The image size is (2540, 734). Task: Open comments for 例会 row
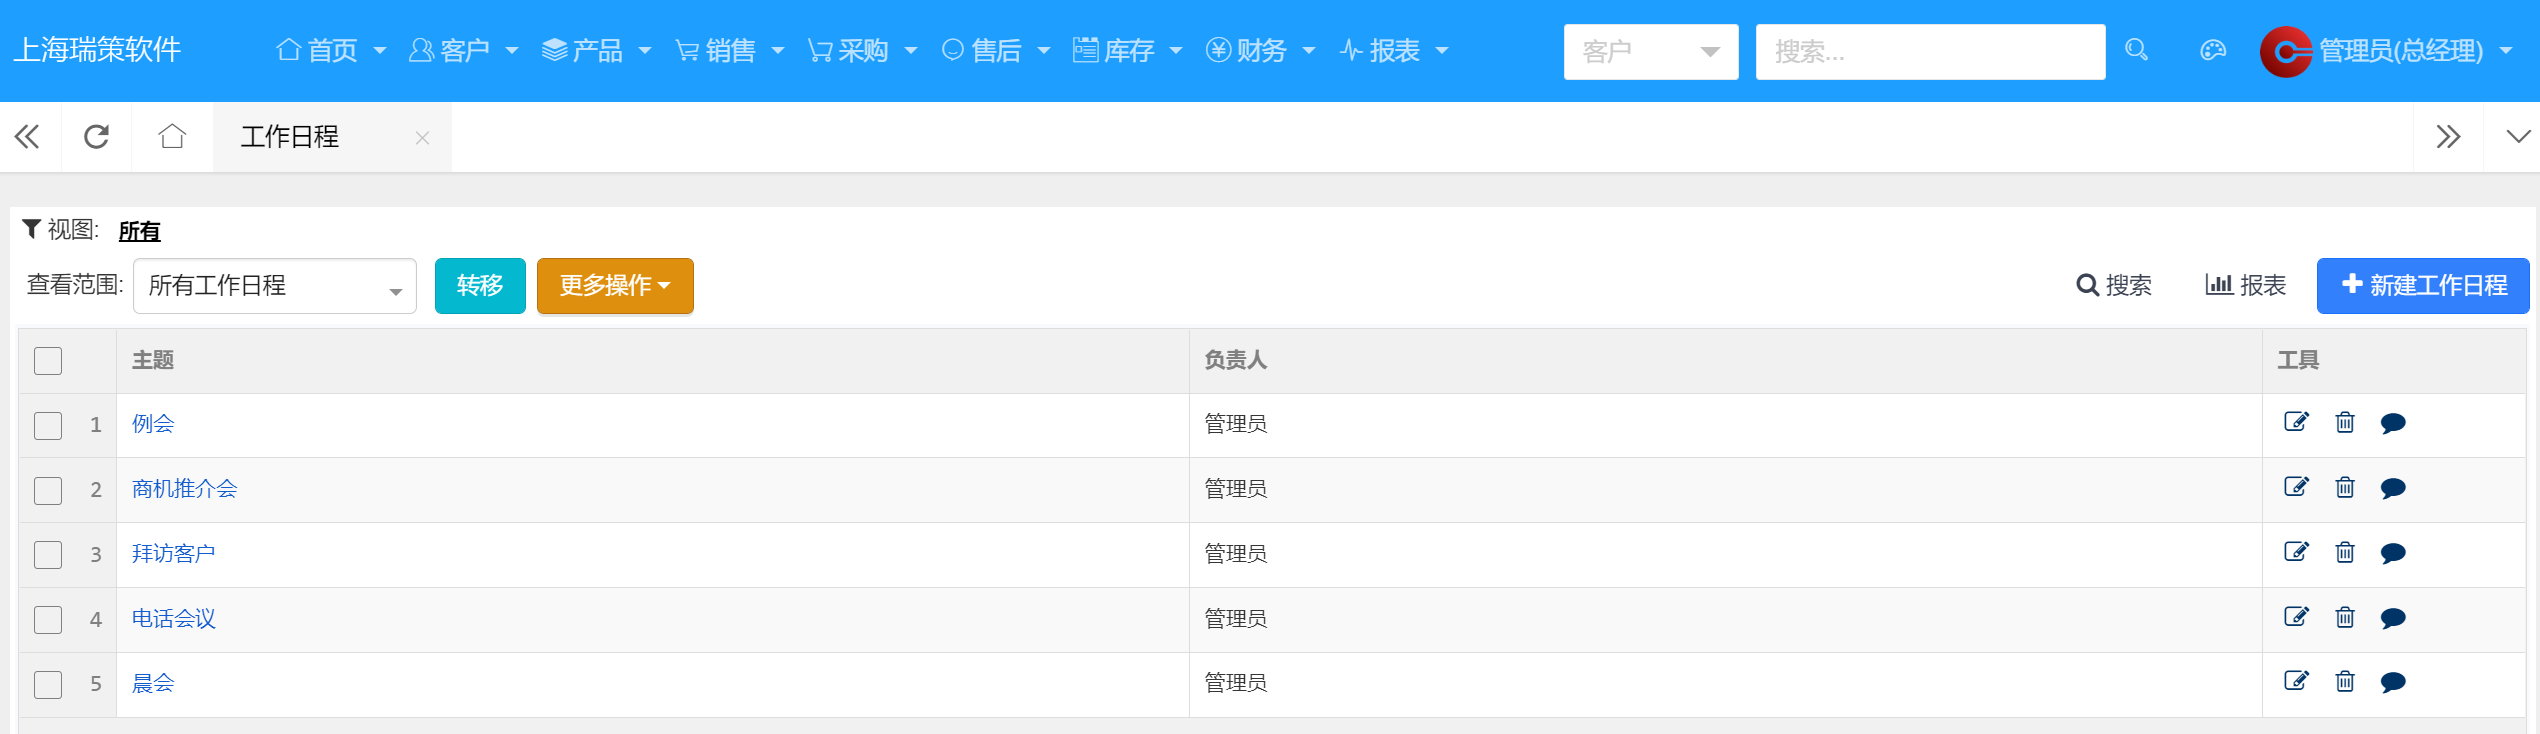[x=2393, y=424]
